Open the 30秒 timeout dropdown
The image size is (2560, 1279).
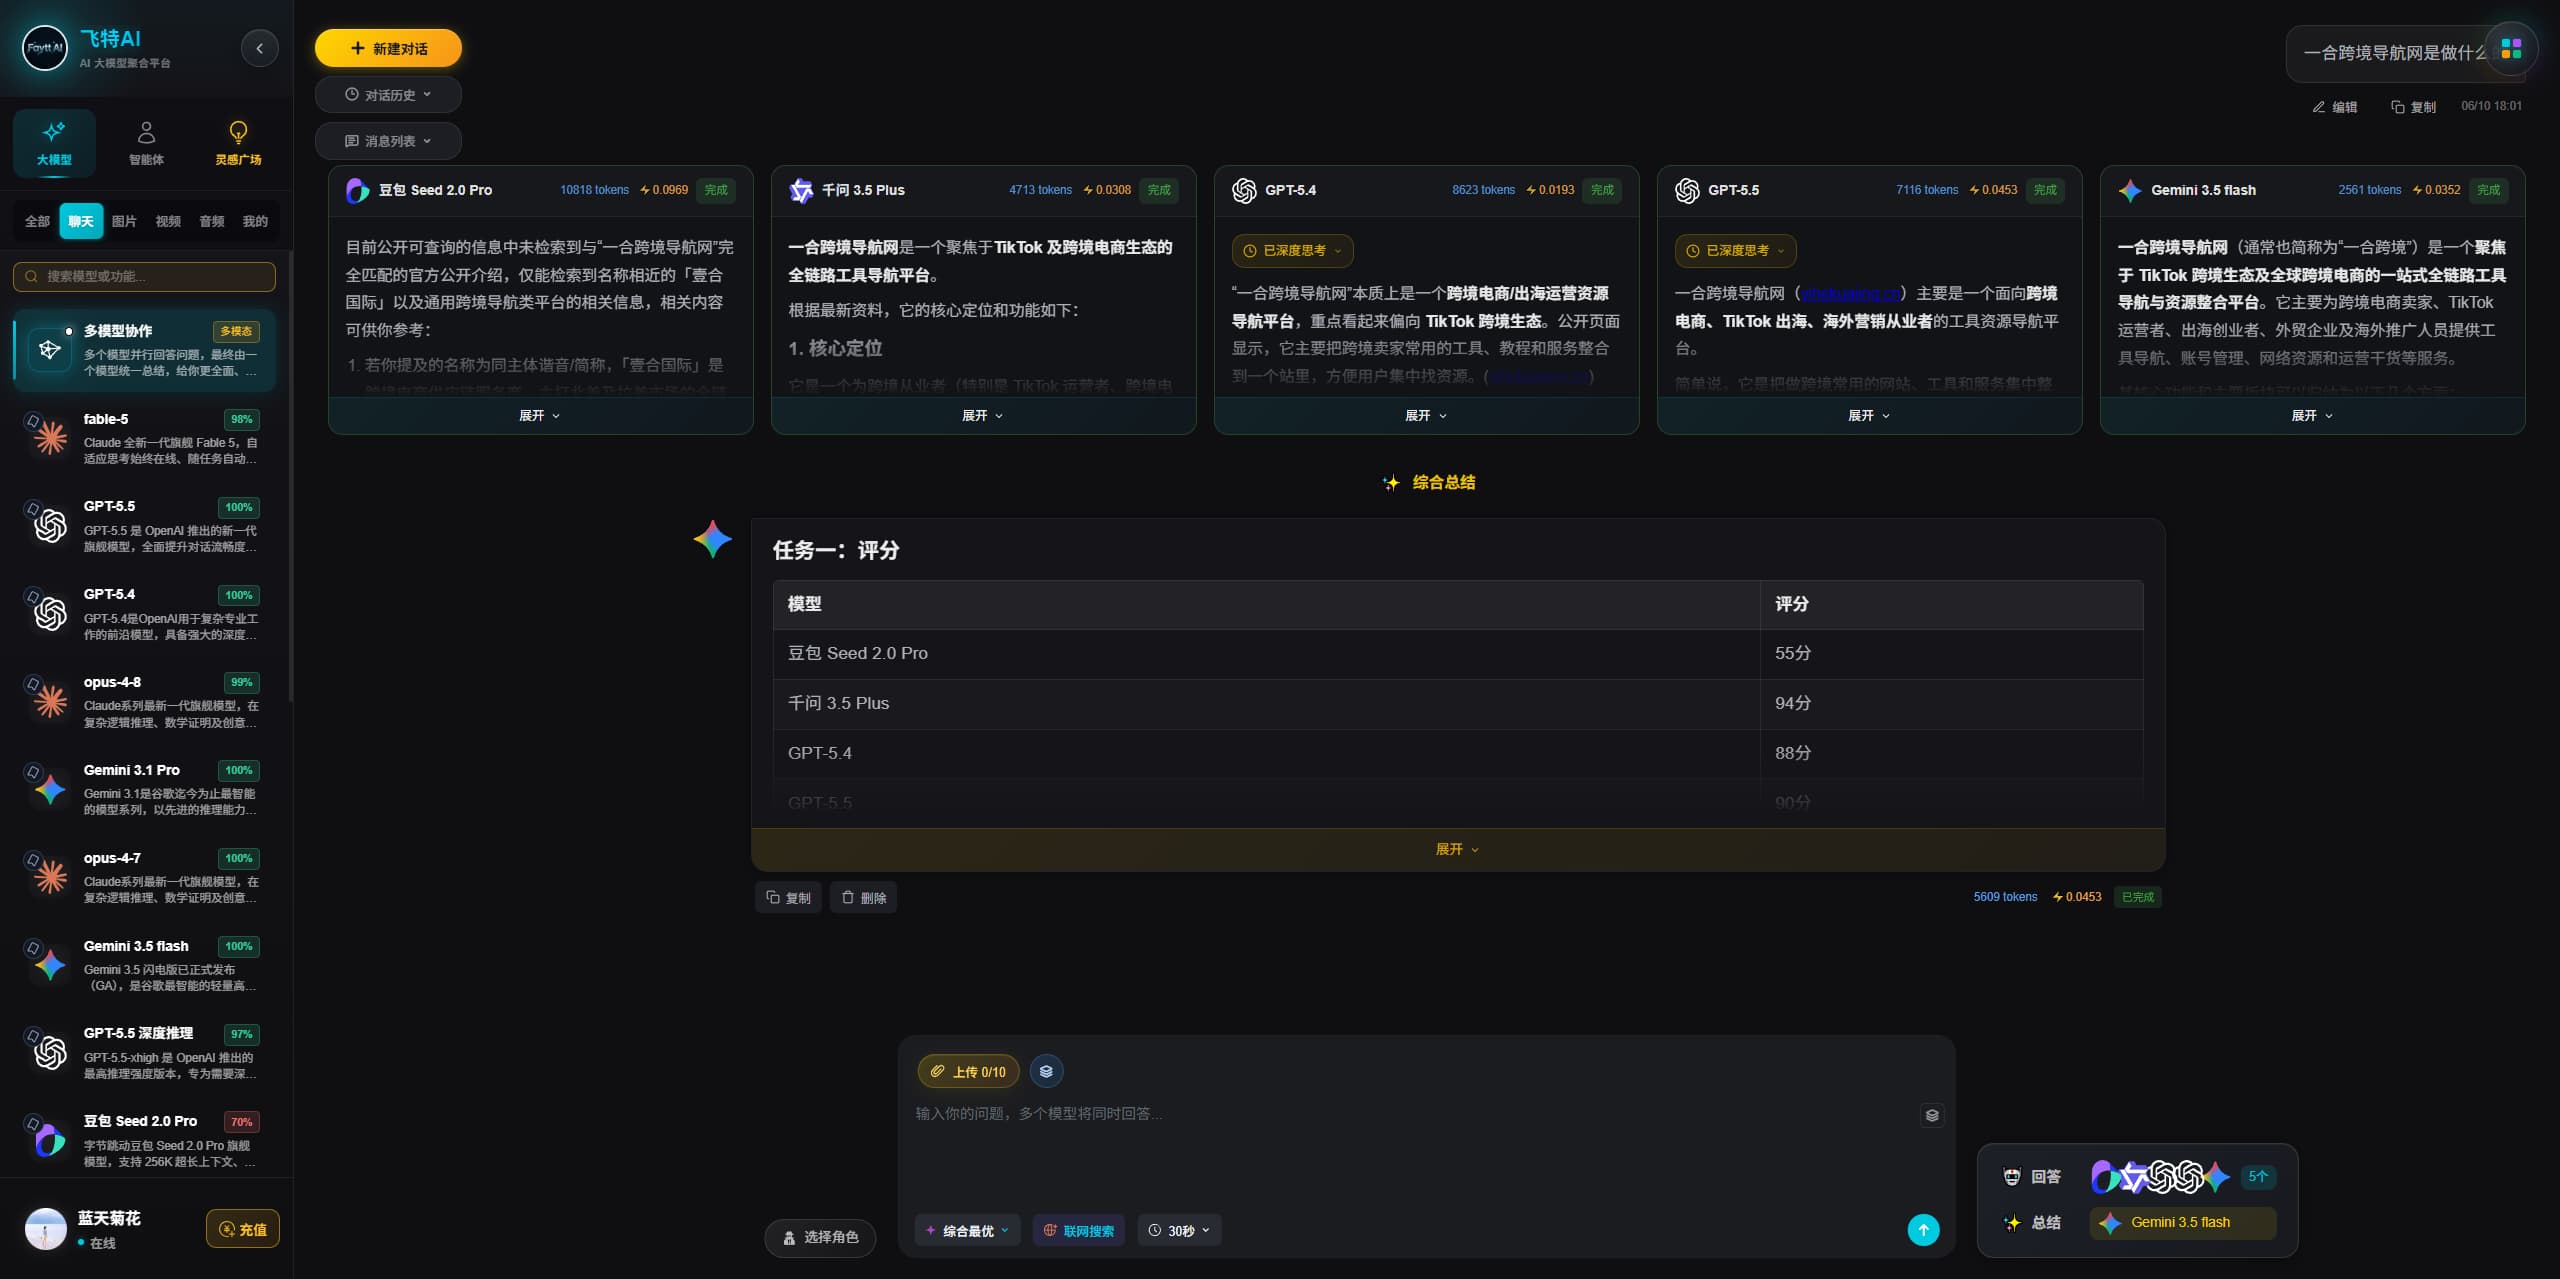coord(1179,1231)
